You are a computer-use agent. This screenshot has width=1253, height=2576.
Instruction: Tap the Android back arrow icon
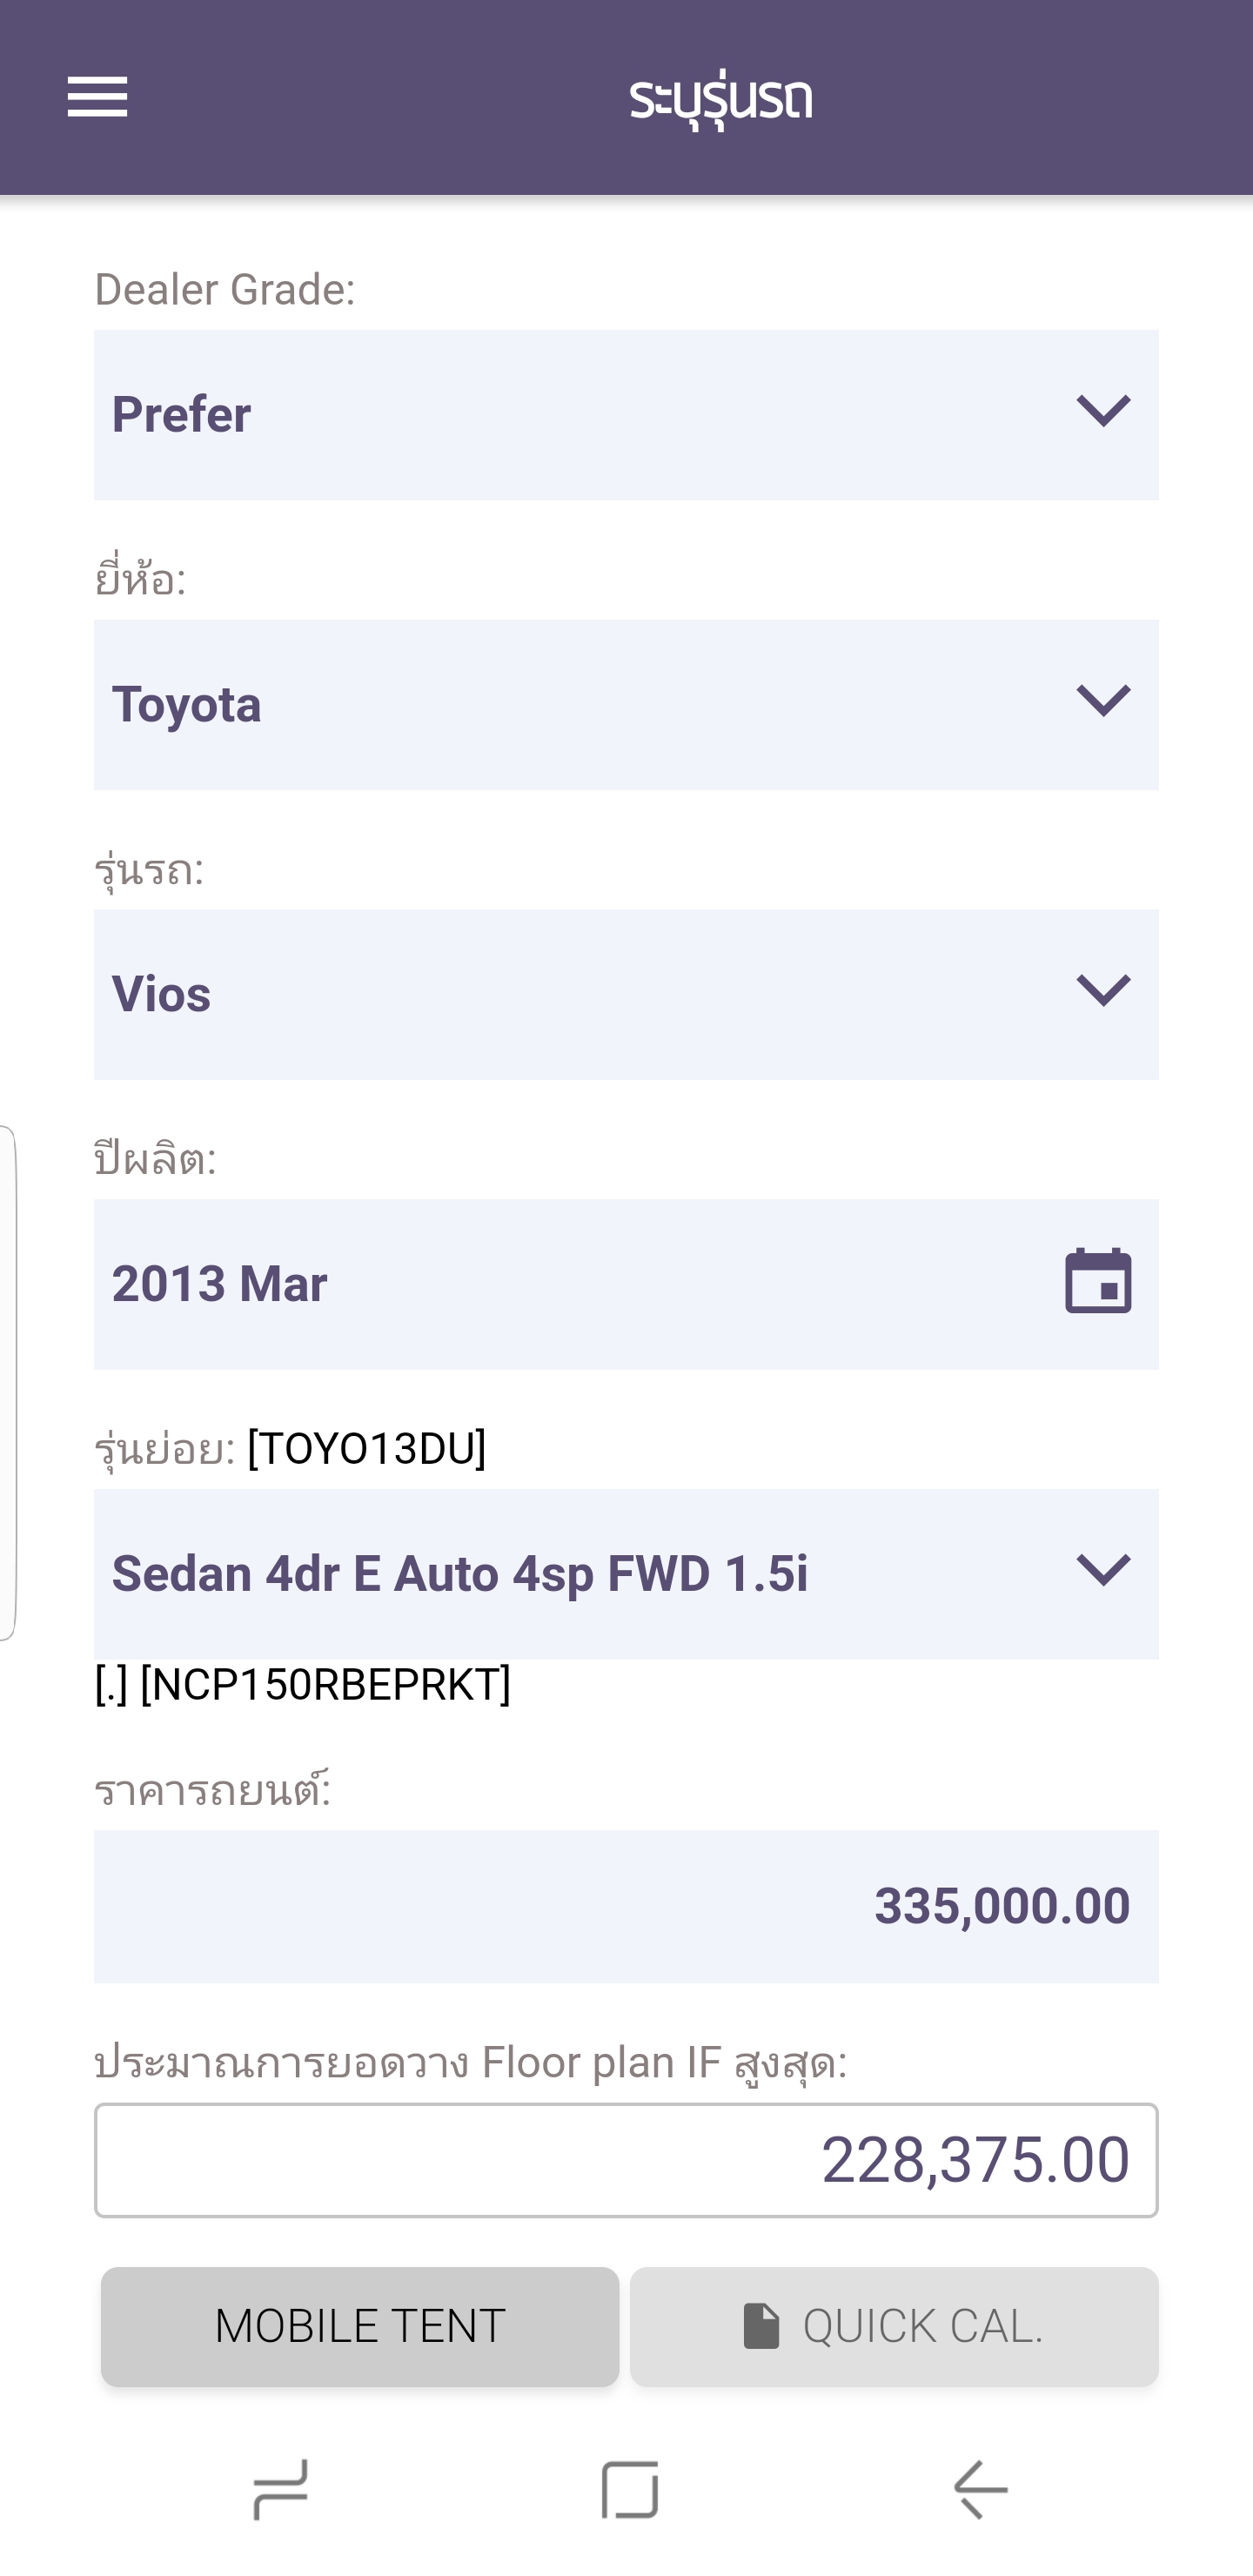[980, 2488]
